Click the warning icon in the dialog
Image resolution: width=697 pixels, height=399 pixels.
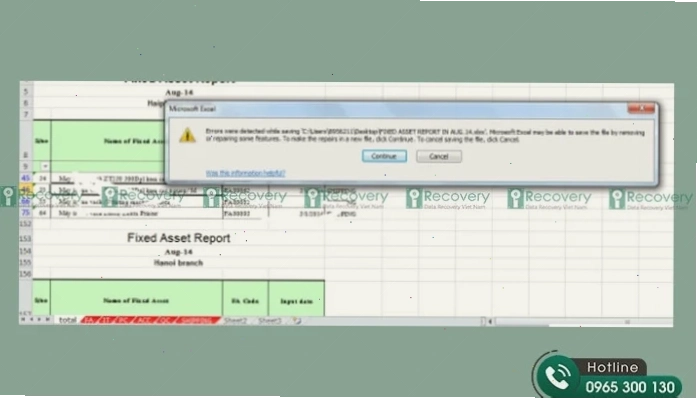pos(187,136)
